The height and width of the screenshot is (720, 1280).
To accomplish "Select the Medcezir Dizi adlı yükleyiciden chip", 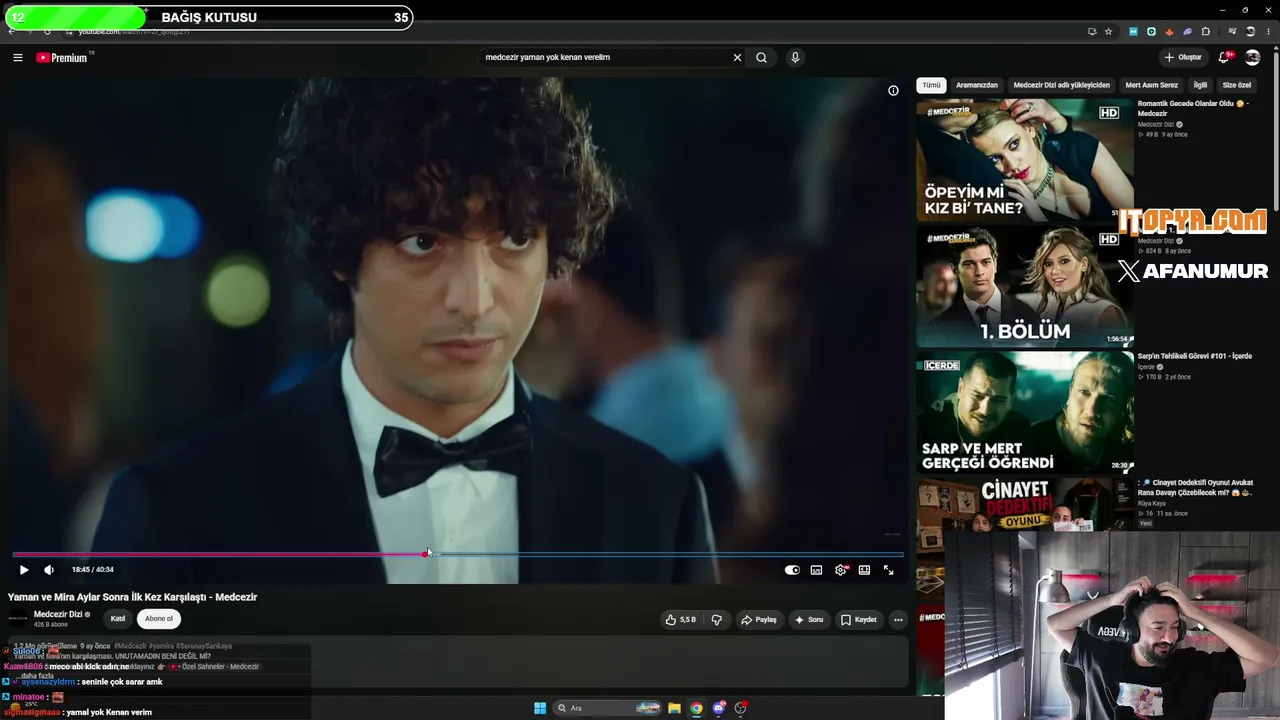I will pyautogui.click(x=1062, y=85).
